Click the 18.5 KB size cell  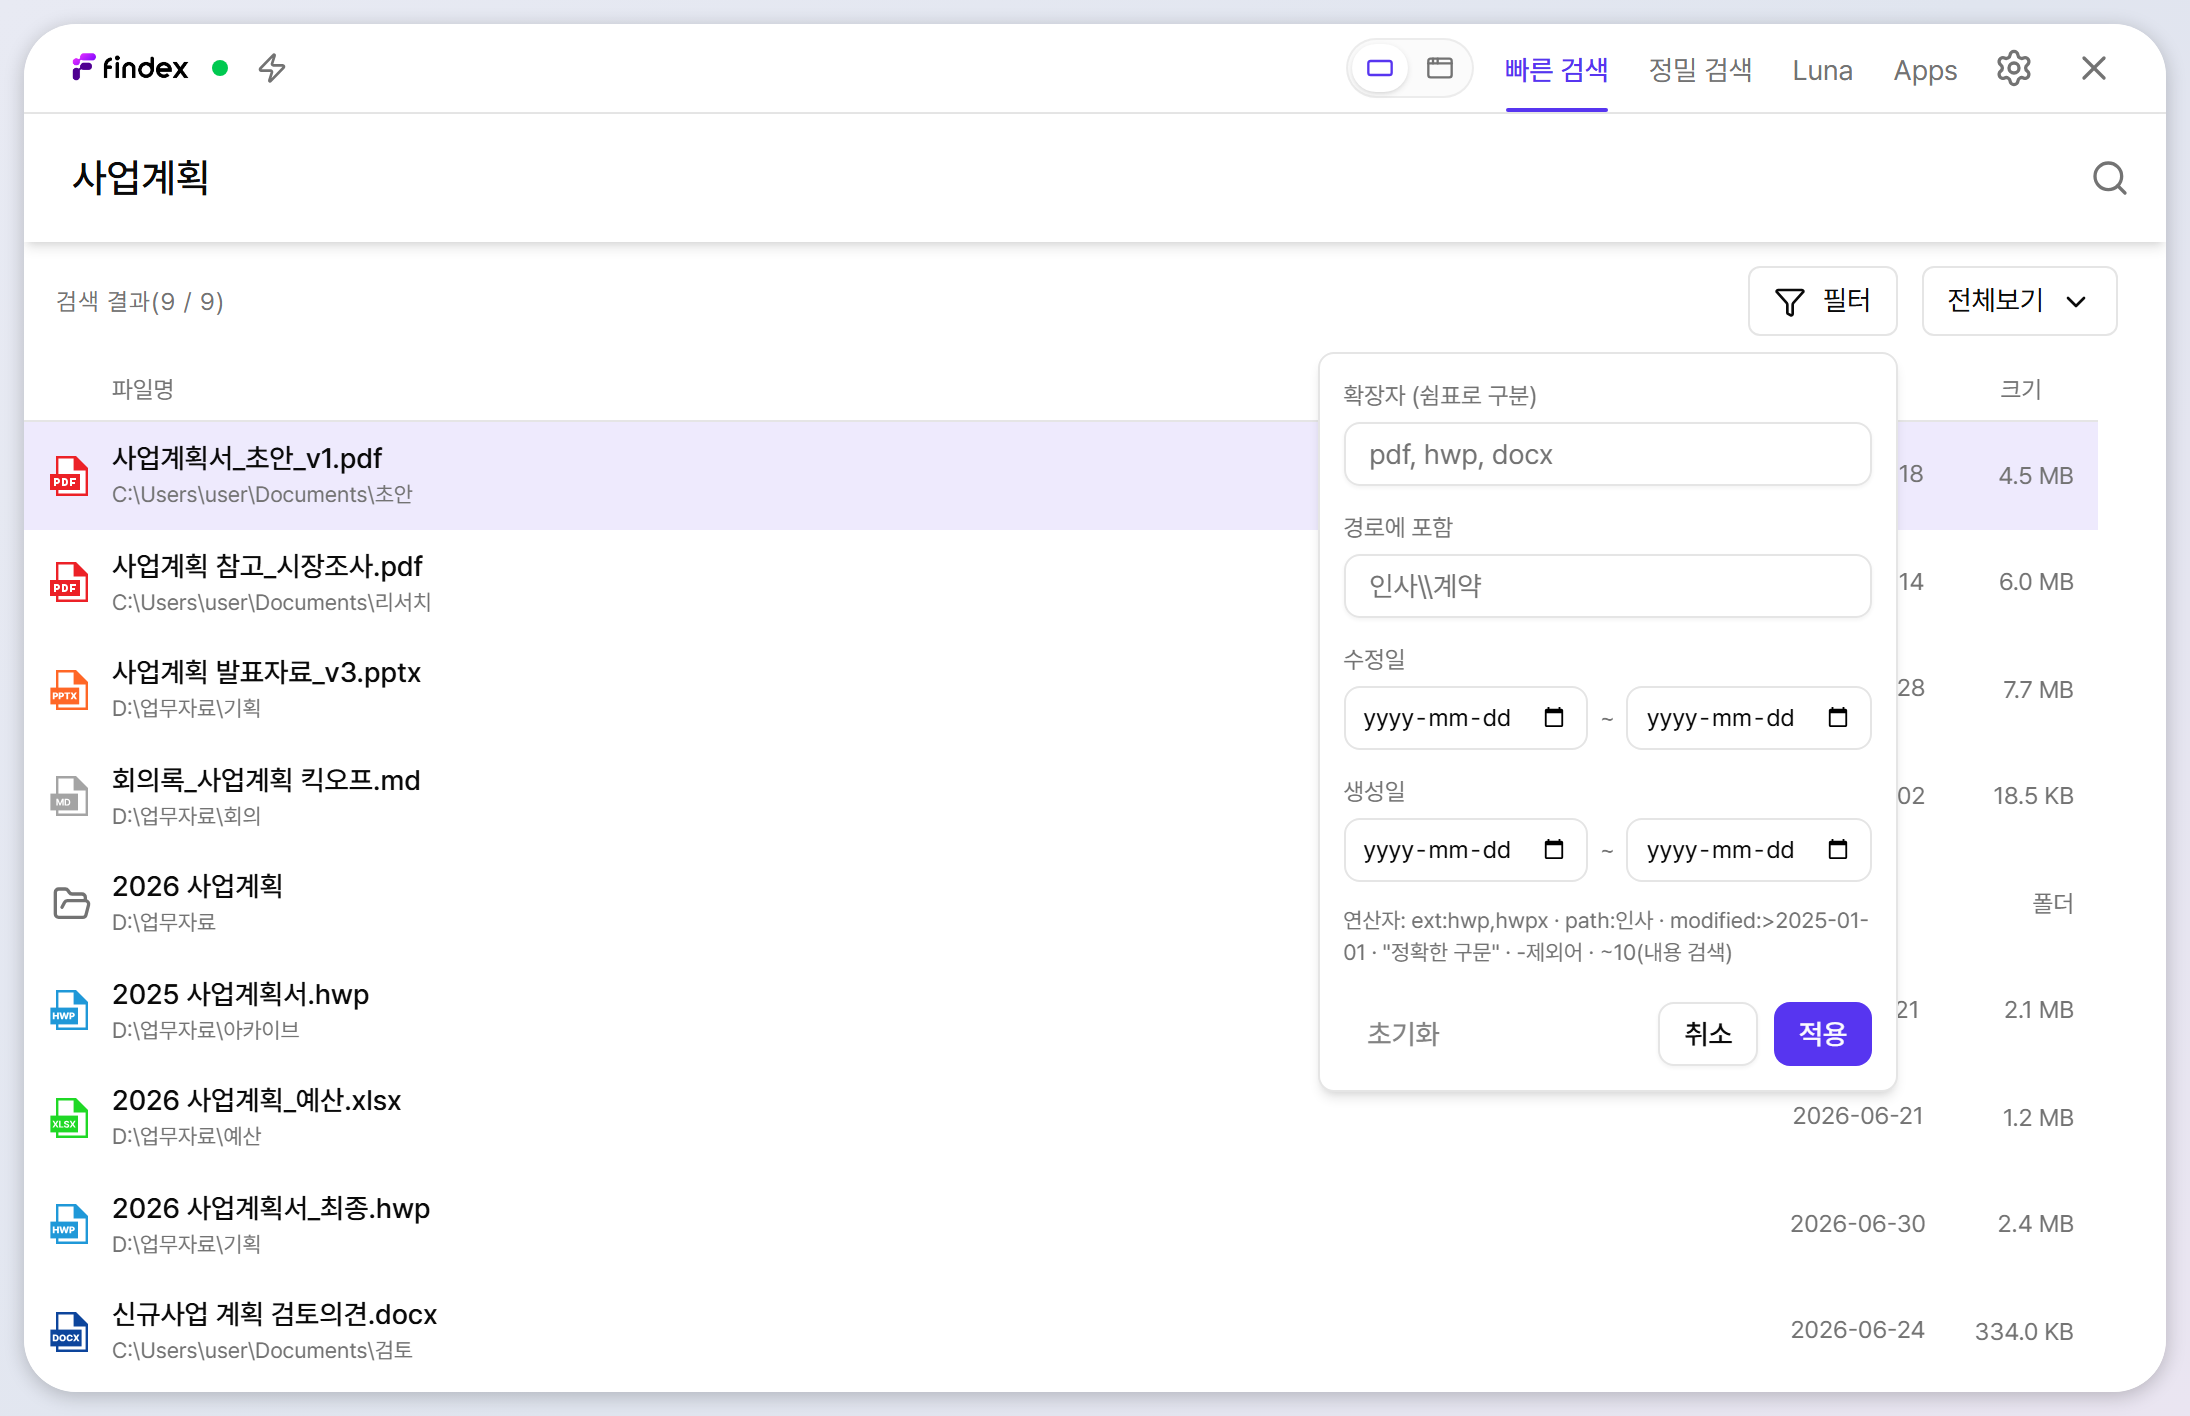click(x=2033, y=796)
